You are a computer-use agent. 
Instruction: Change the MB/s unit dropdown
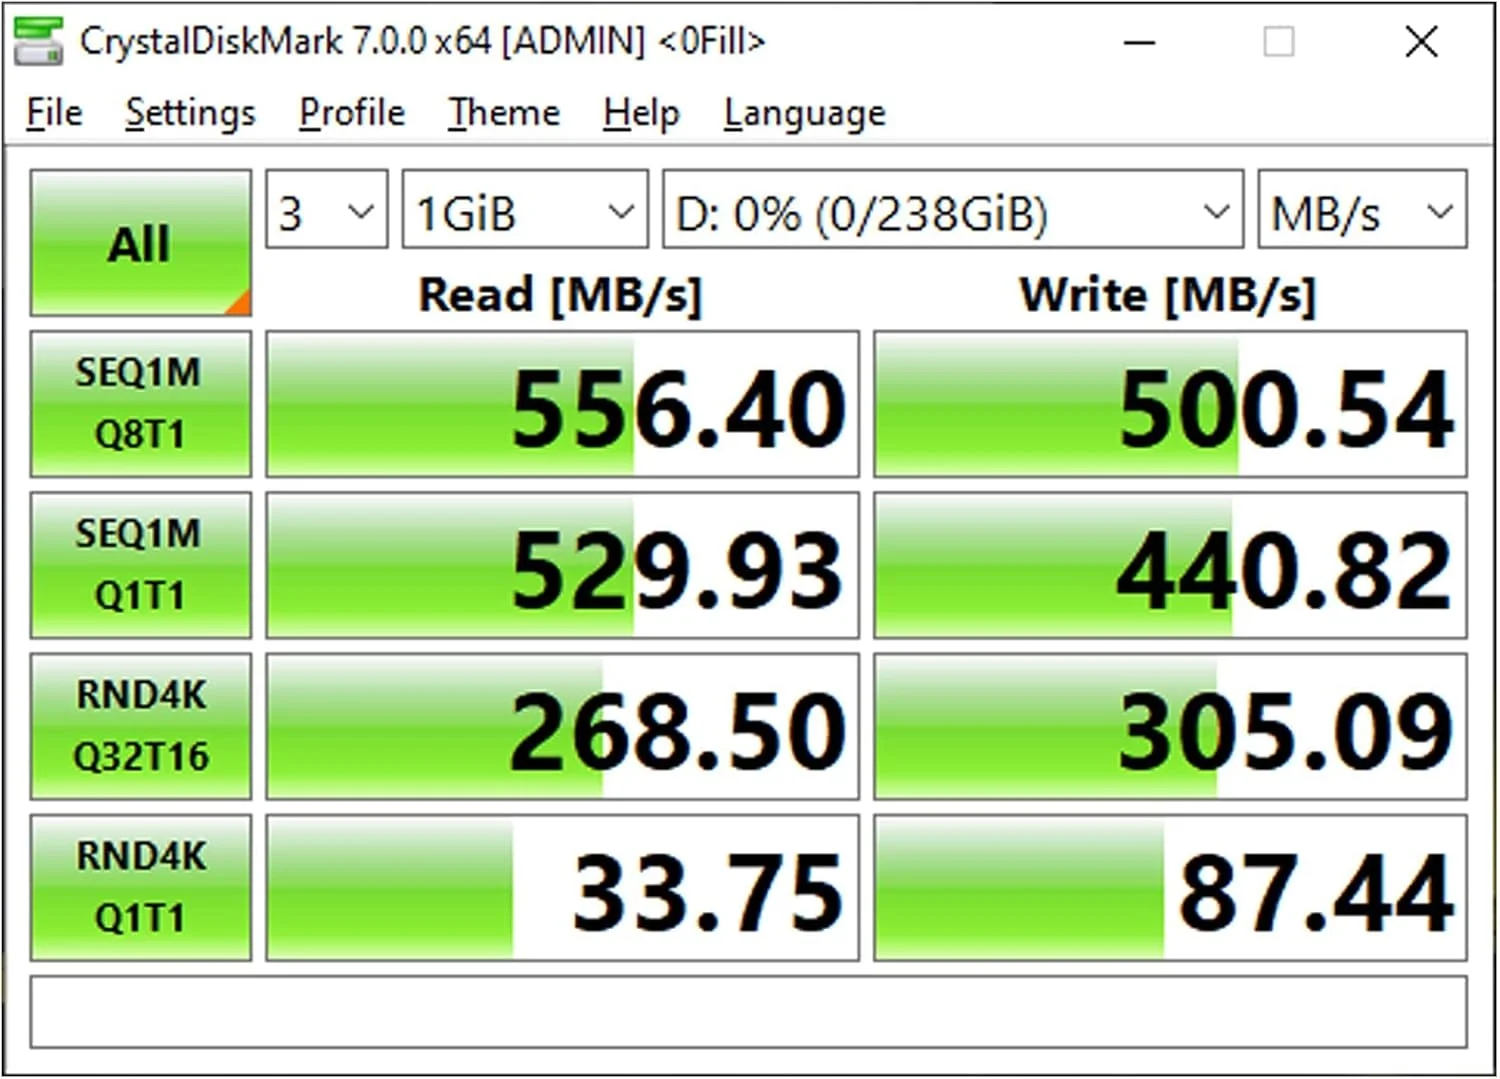click(1361, 210)
